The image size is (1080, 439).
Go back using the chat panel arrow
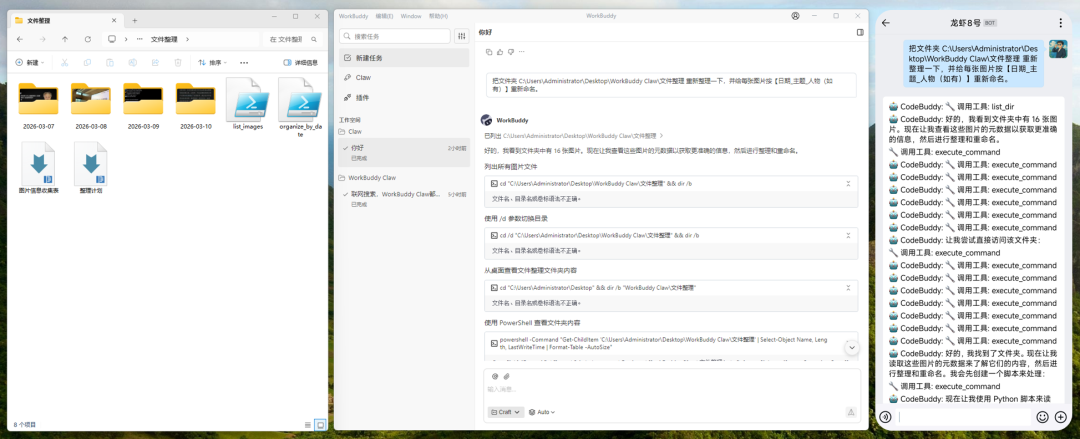click(x=886, y=22)
